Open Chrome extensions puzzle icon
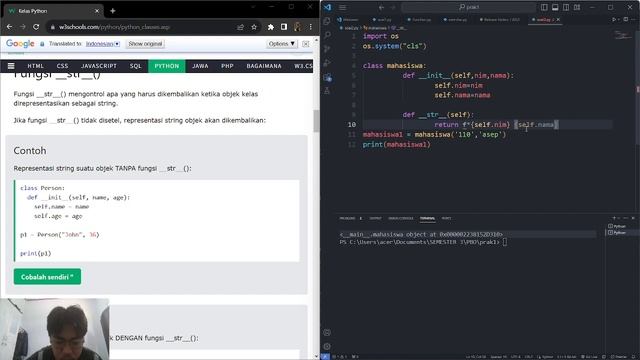 pos(271,27)
